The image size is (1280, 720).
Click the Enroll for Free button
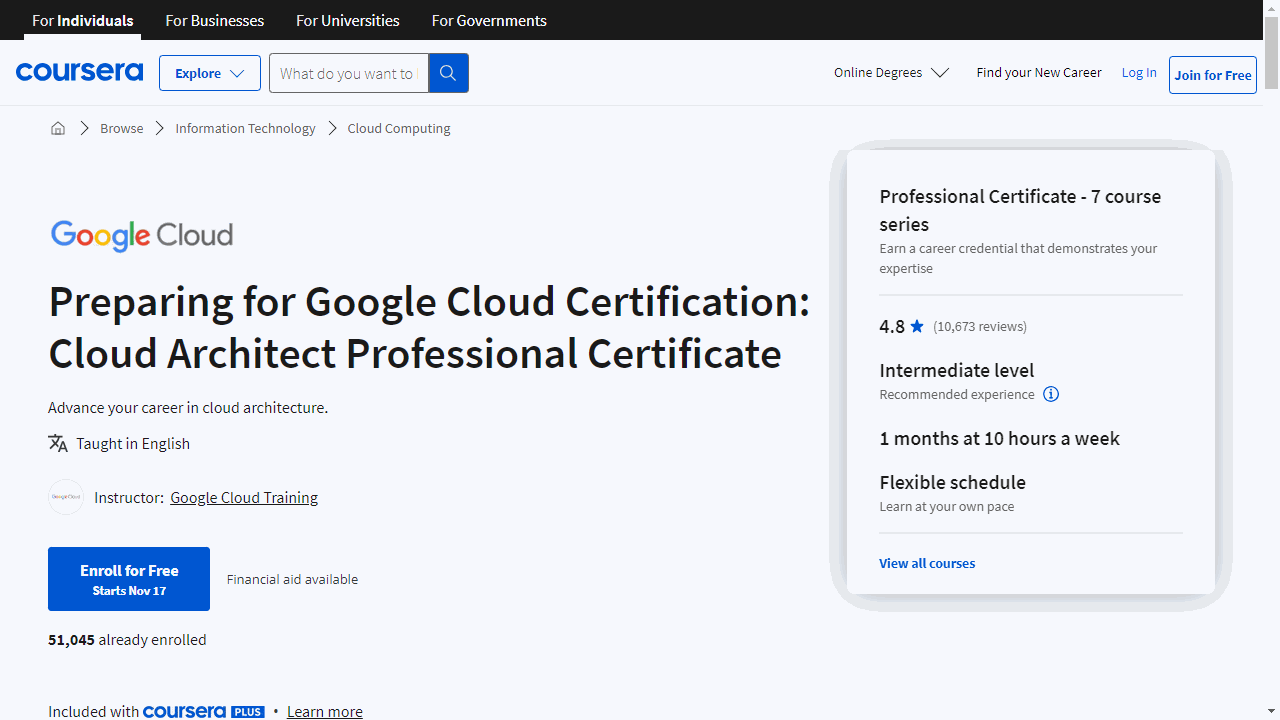(129, 579)
